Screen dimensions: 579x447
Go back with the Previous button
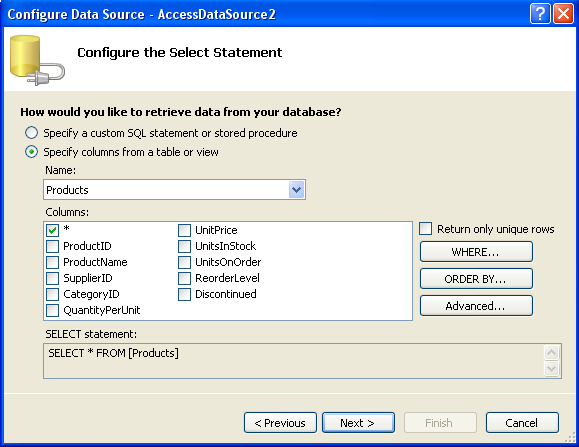280,423
